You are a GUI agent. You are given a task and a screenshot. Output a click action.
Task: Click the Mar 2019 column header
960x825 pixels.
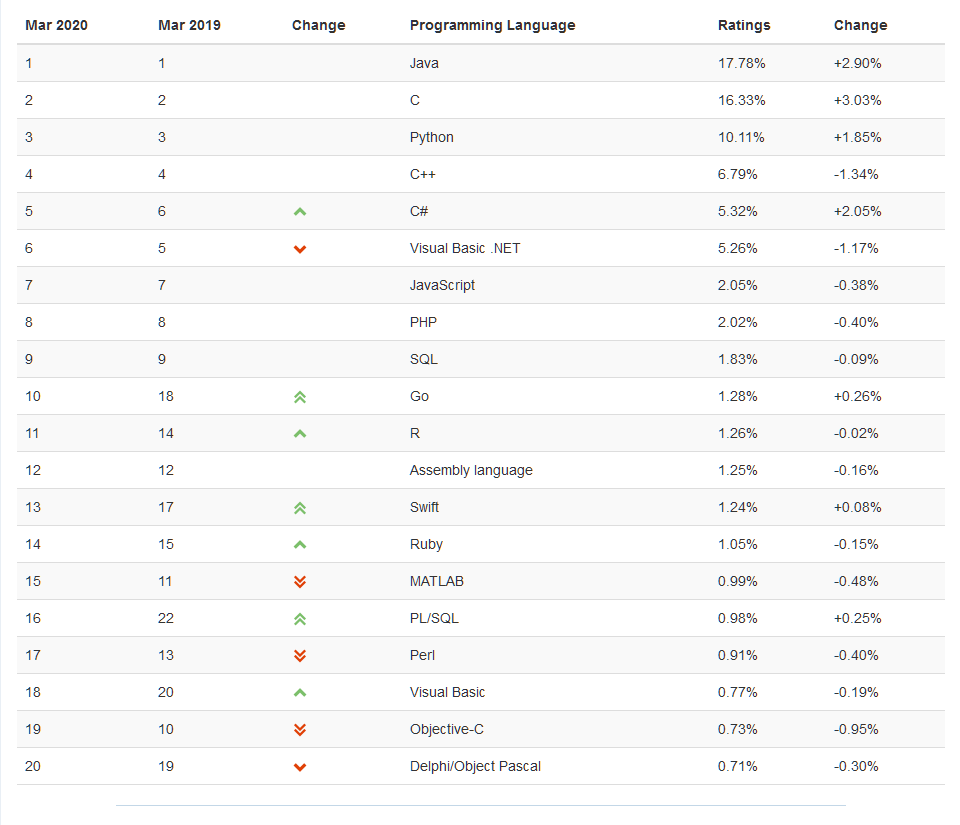coord(189,25)
